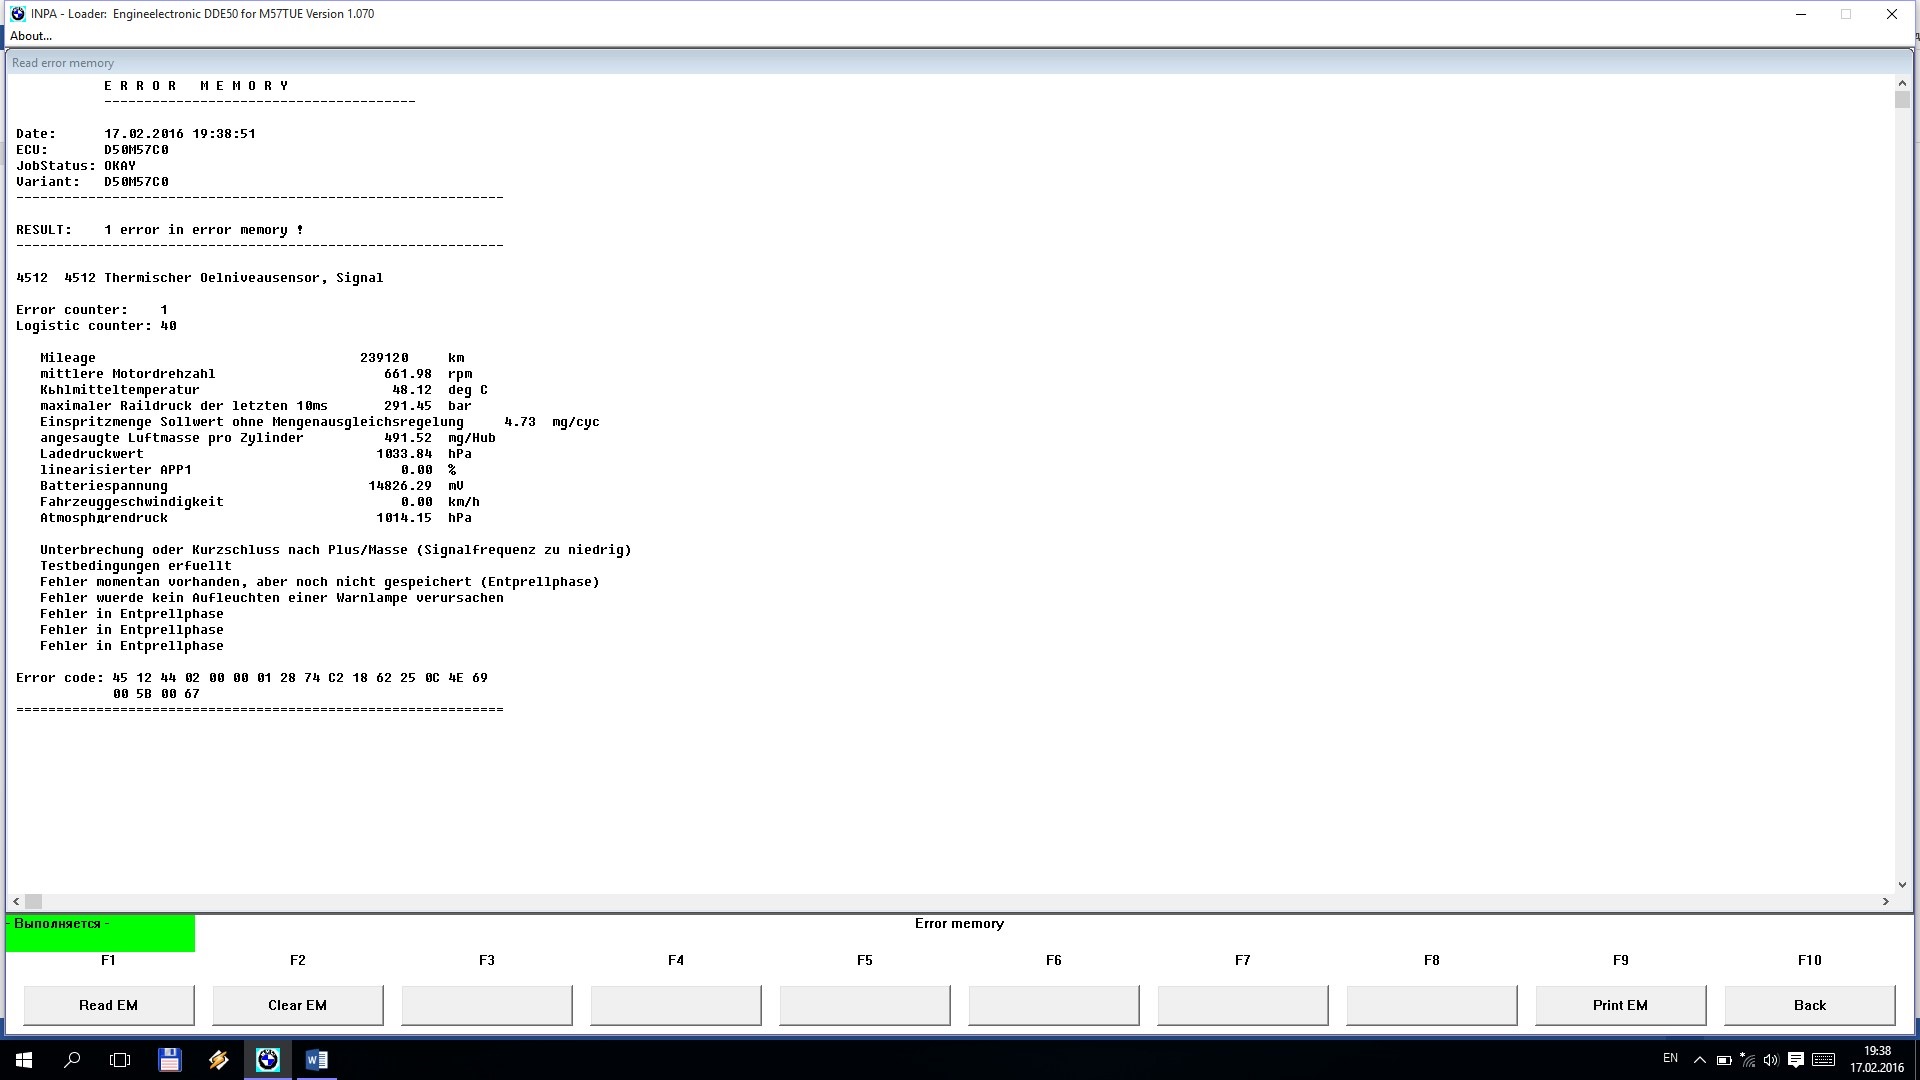Click the F3 function key button

[x=487, y=1005]
